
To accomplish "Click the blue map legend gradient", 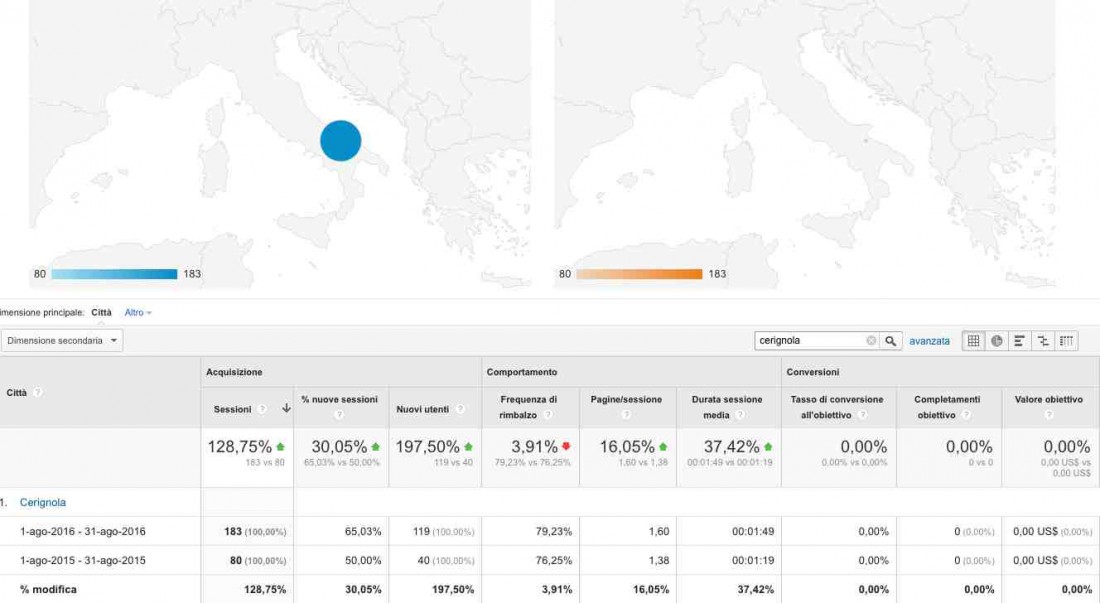I will pyautogui.click(x=114, y=274).
